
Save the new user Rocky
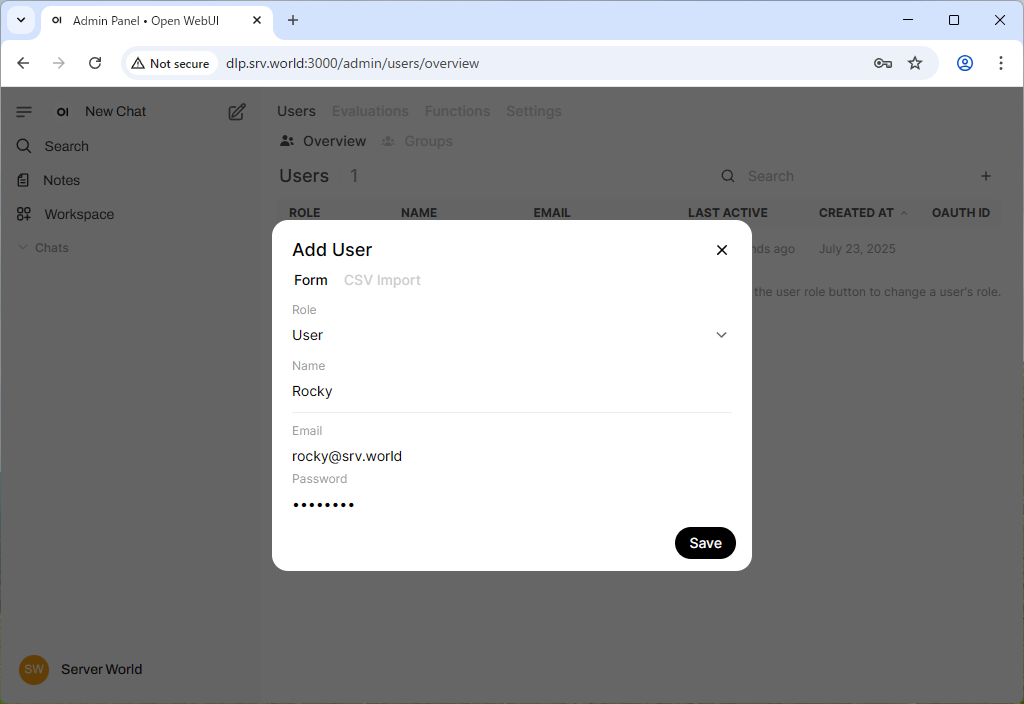tap(705, 543)
